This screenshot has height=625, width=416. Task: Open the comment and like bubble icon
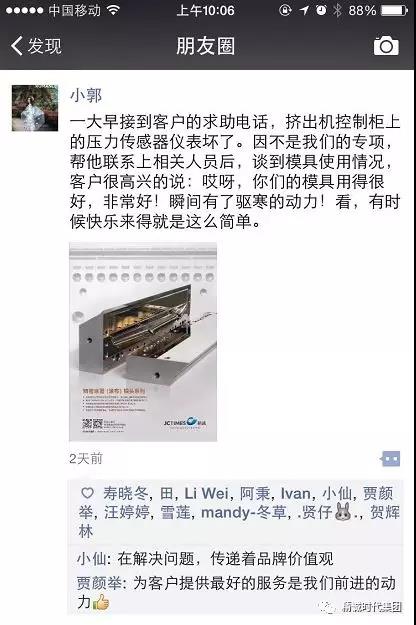click(390, 459)
